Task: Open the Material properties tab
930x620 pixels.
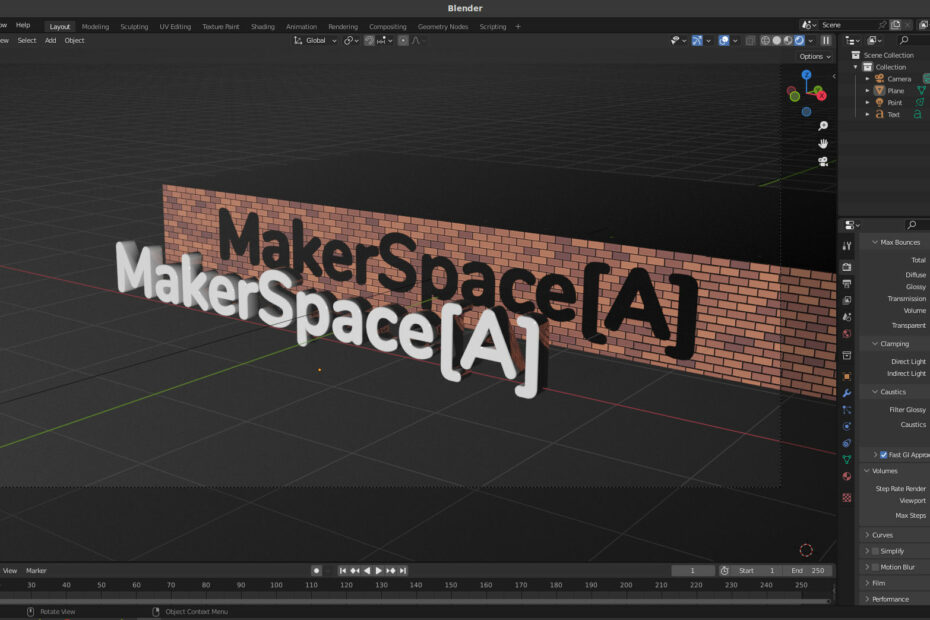Action: coord(847,476)
